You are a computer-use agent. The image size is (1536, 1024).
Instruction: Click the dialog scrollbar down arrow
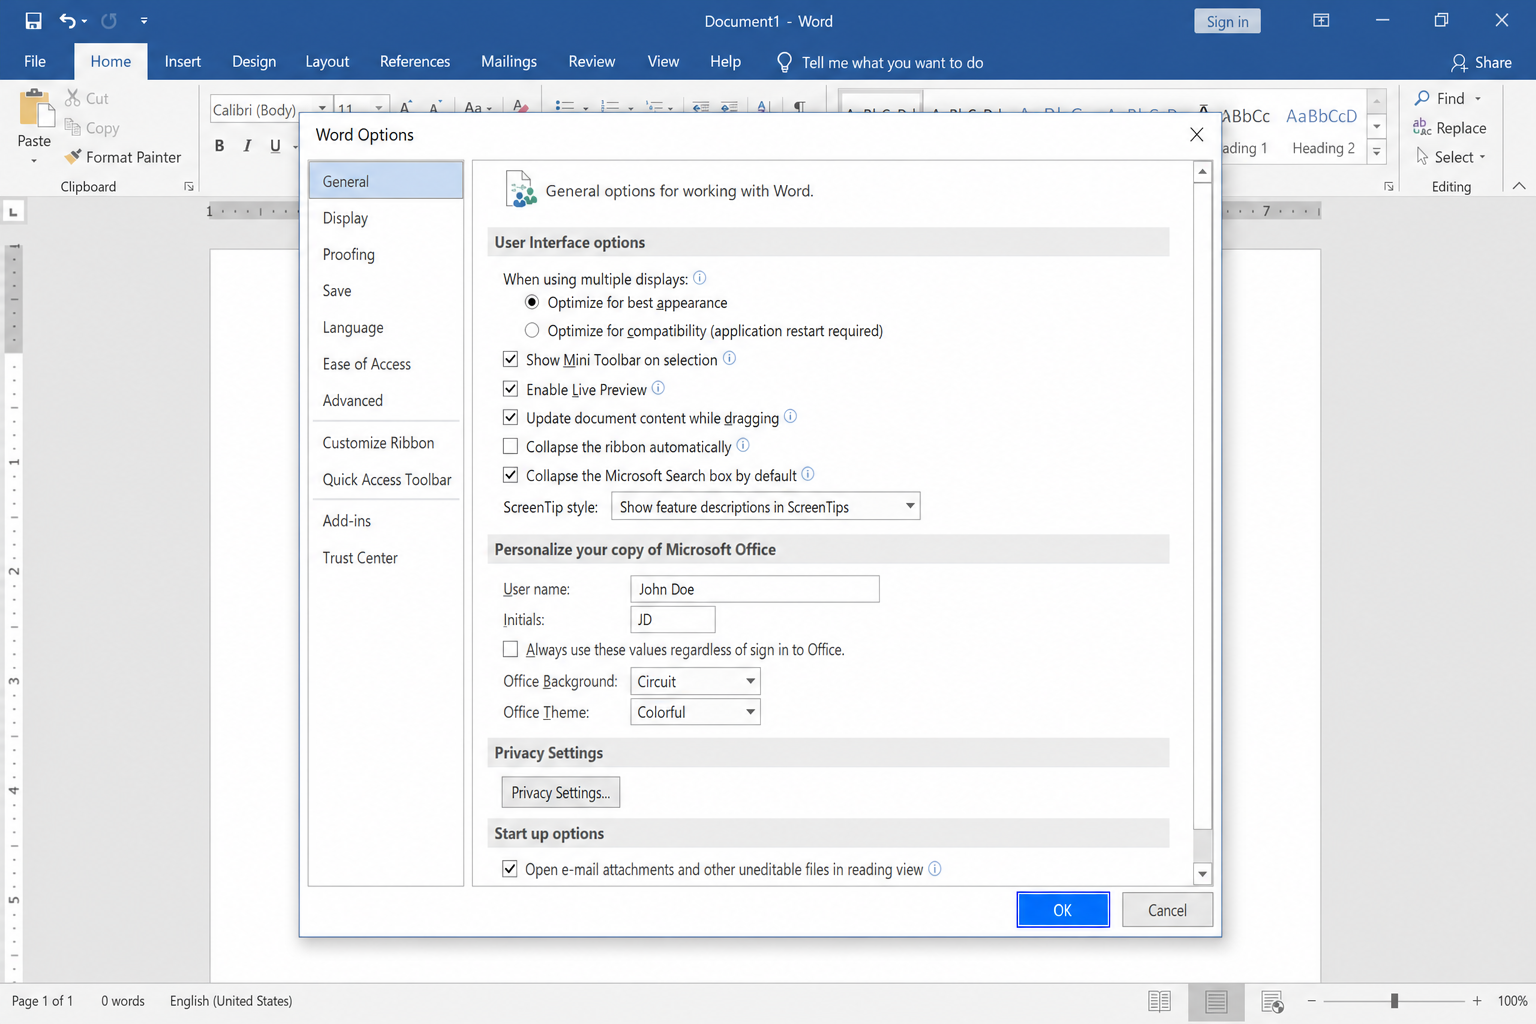[x=1203, y=873]
